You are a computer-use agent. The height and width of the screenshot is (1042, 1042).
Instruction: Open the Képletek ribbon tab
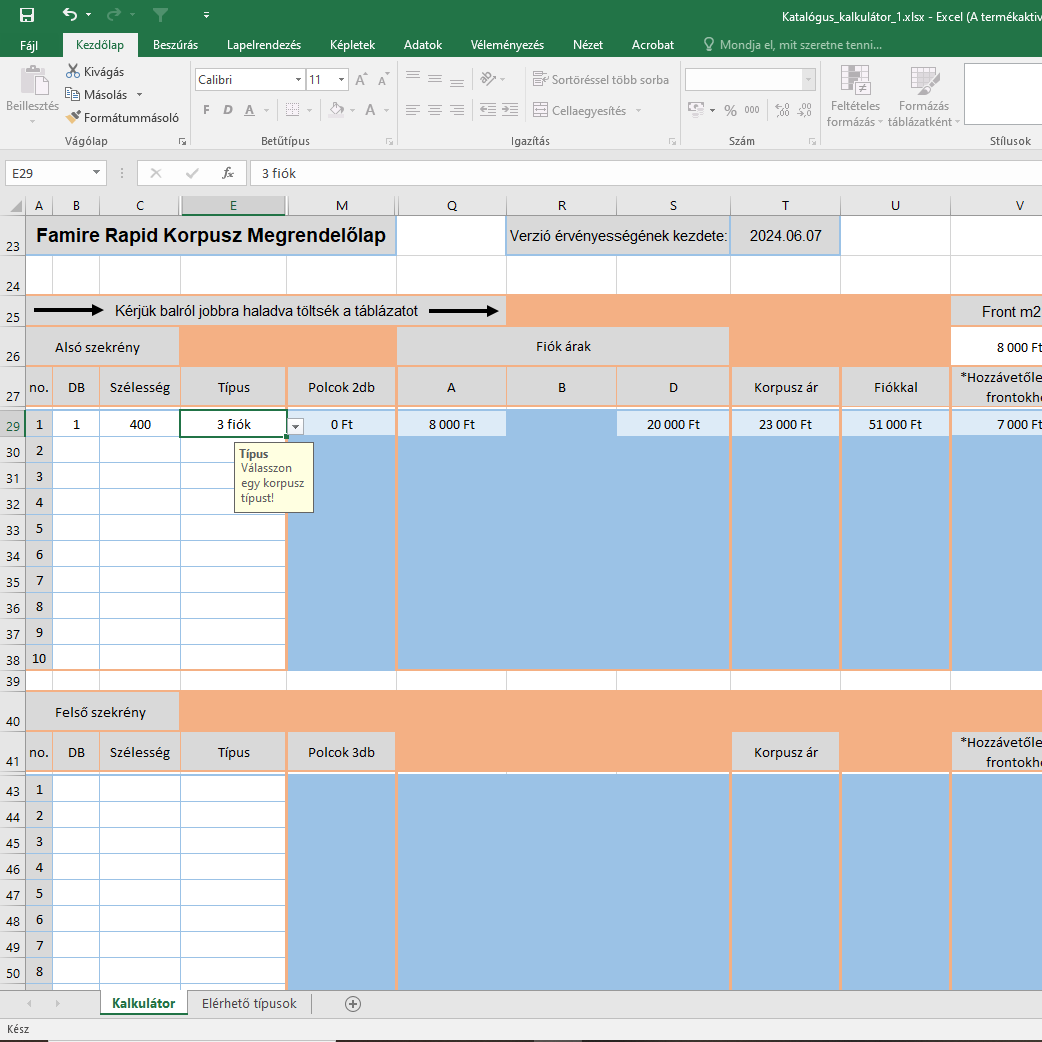(x=353, y=45)
